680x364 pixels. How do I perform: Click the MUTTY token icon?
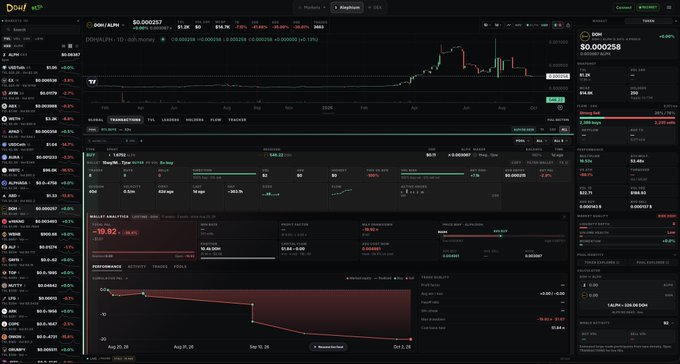coord(4,285)
